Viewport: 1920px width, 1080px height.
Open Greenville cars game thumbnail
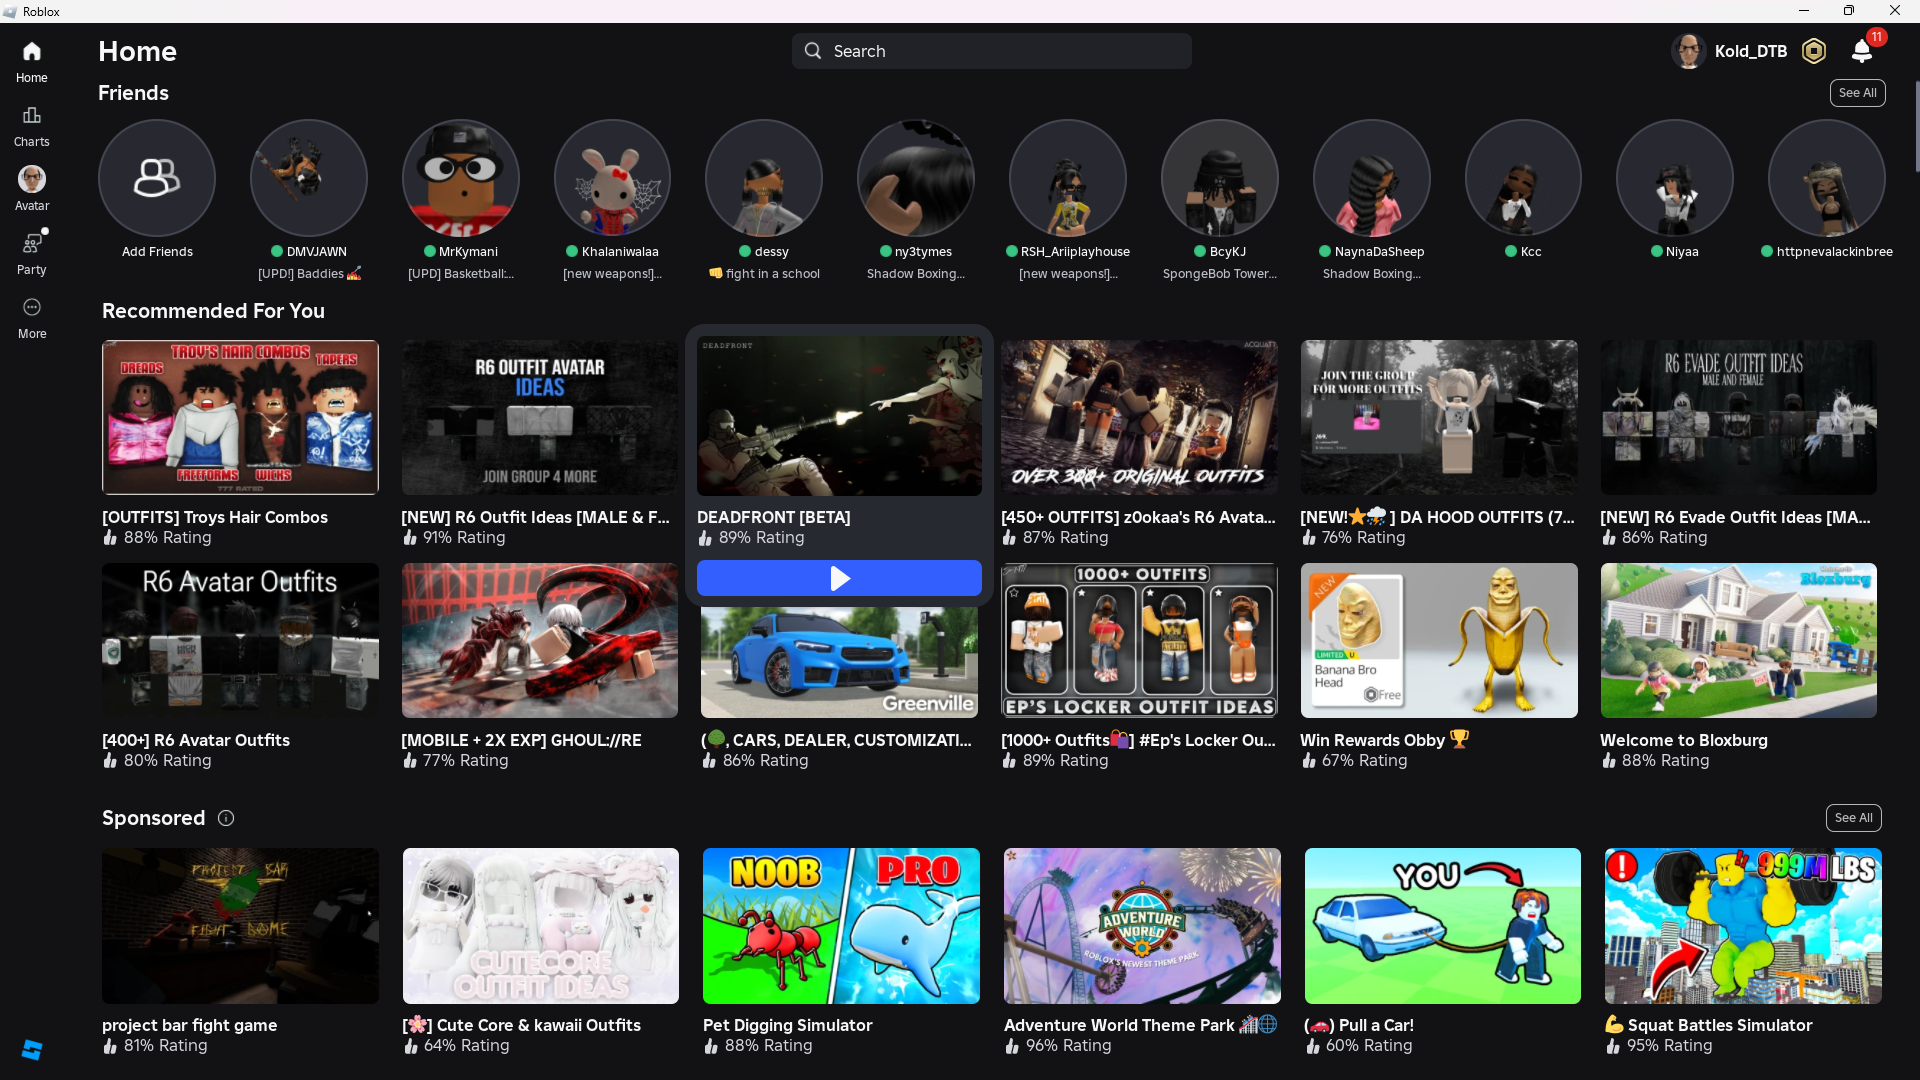tap(839, 662)
